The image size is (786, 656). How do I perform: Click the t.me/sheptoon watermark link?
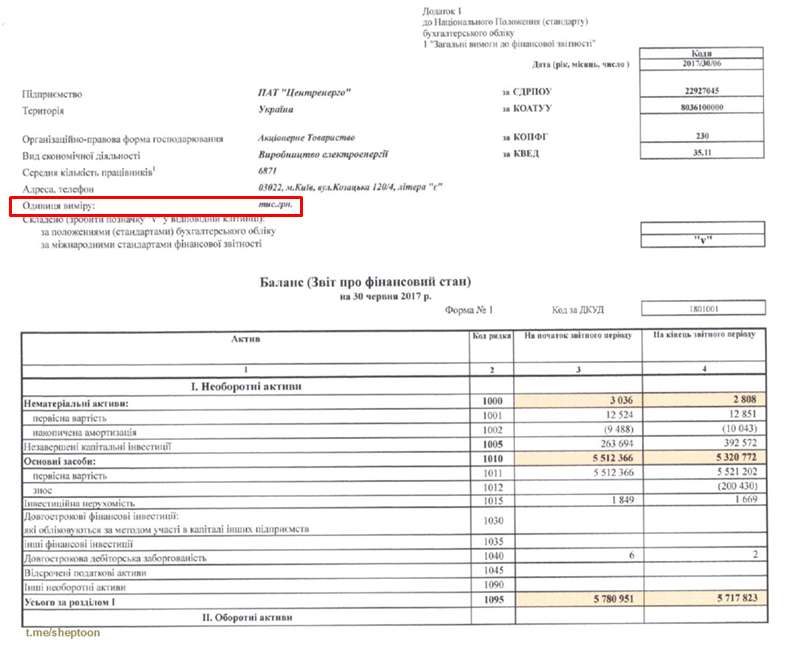click(x=62, y=633)
